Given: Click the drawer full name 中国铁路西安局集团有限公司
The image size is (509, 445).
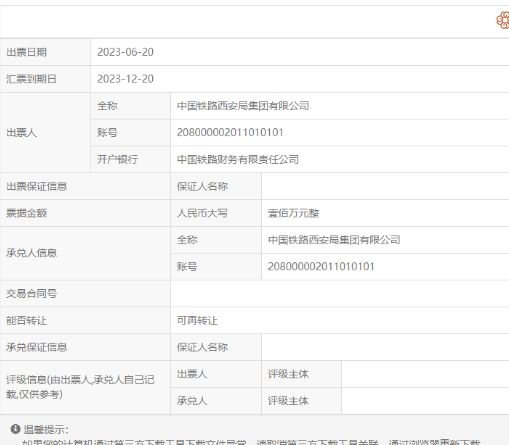Looking at the screenshot, I should pyautogui.click(x=243, y=106).
